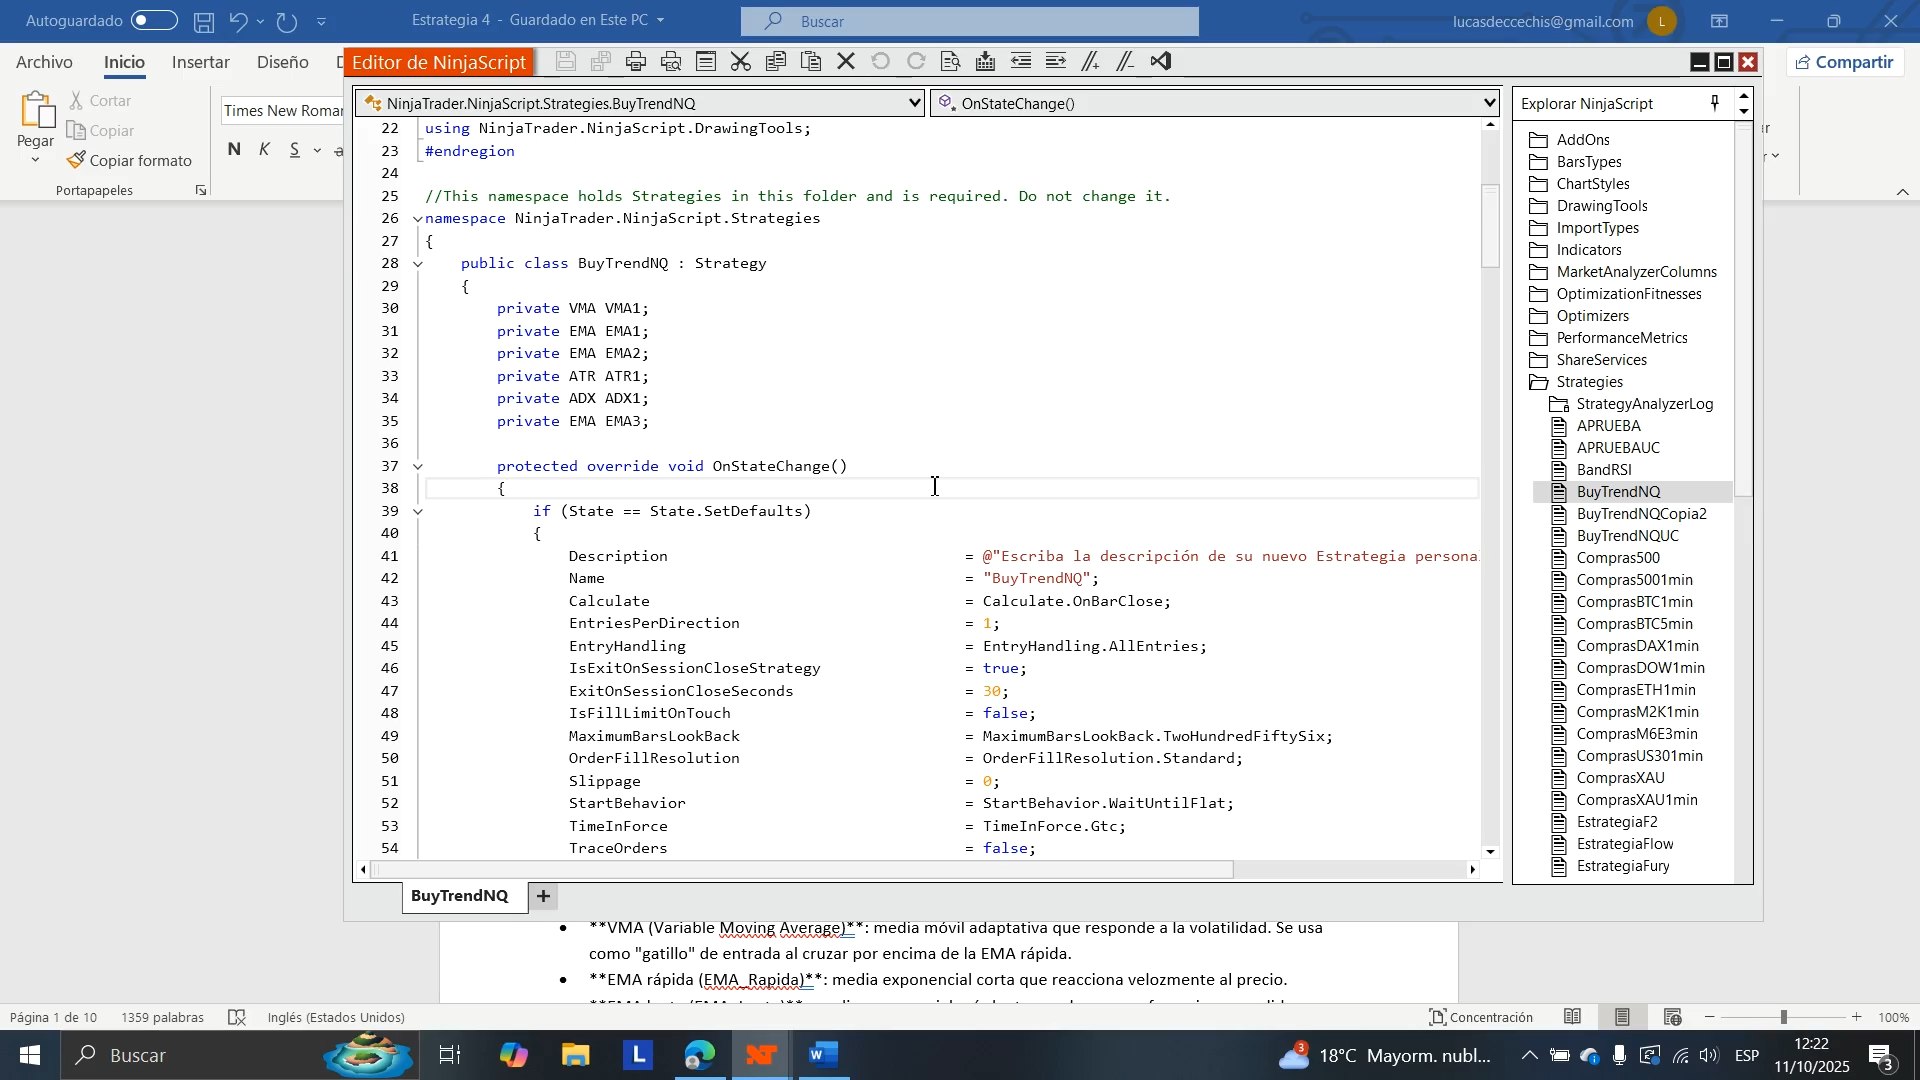Open the Copilot app on the taskbar
The width and height of the screenshot is (1920, 1080).
coord(514,1055)
